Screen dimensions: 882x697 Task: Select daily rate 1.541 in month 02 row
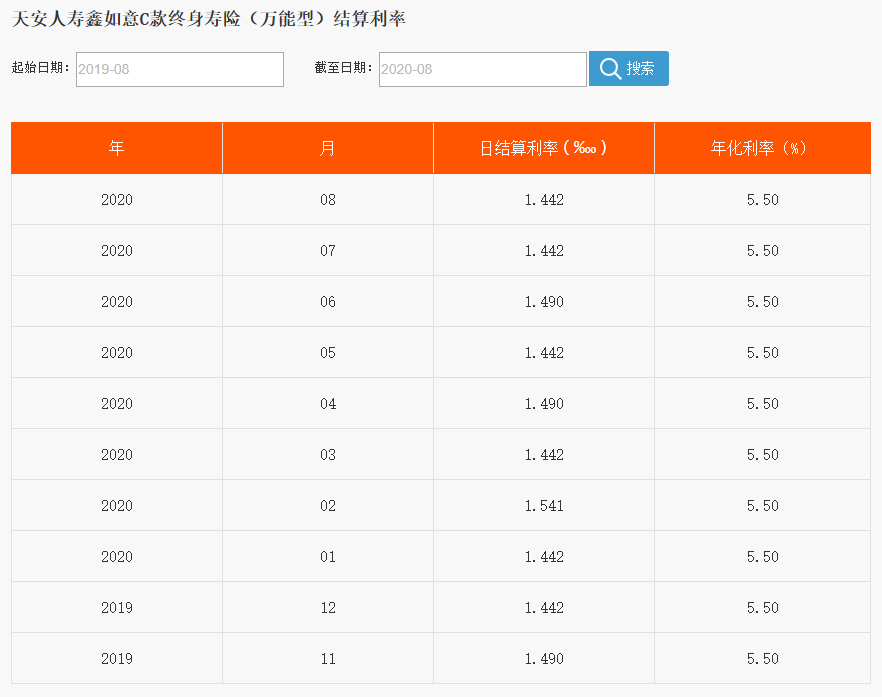pyautogui.click(x=544, y=506)
